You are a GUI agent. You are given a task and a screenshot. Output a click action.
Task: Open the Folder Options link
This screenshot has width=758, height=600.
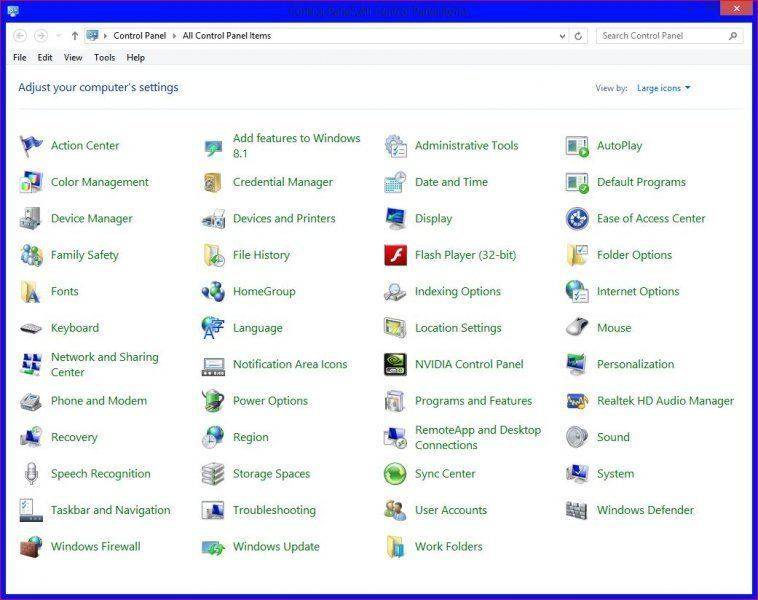pos(634,255)
